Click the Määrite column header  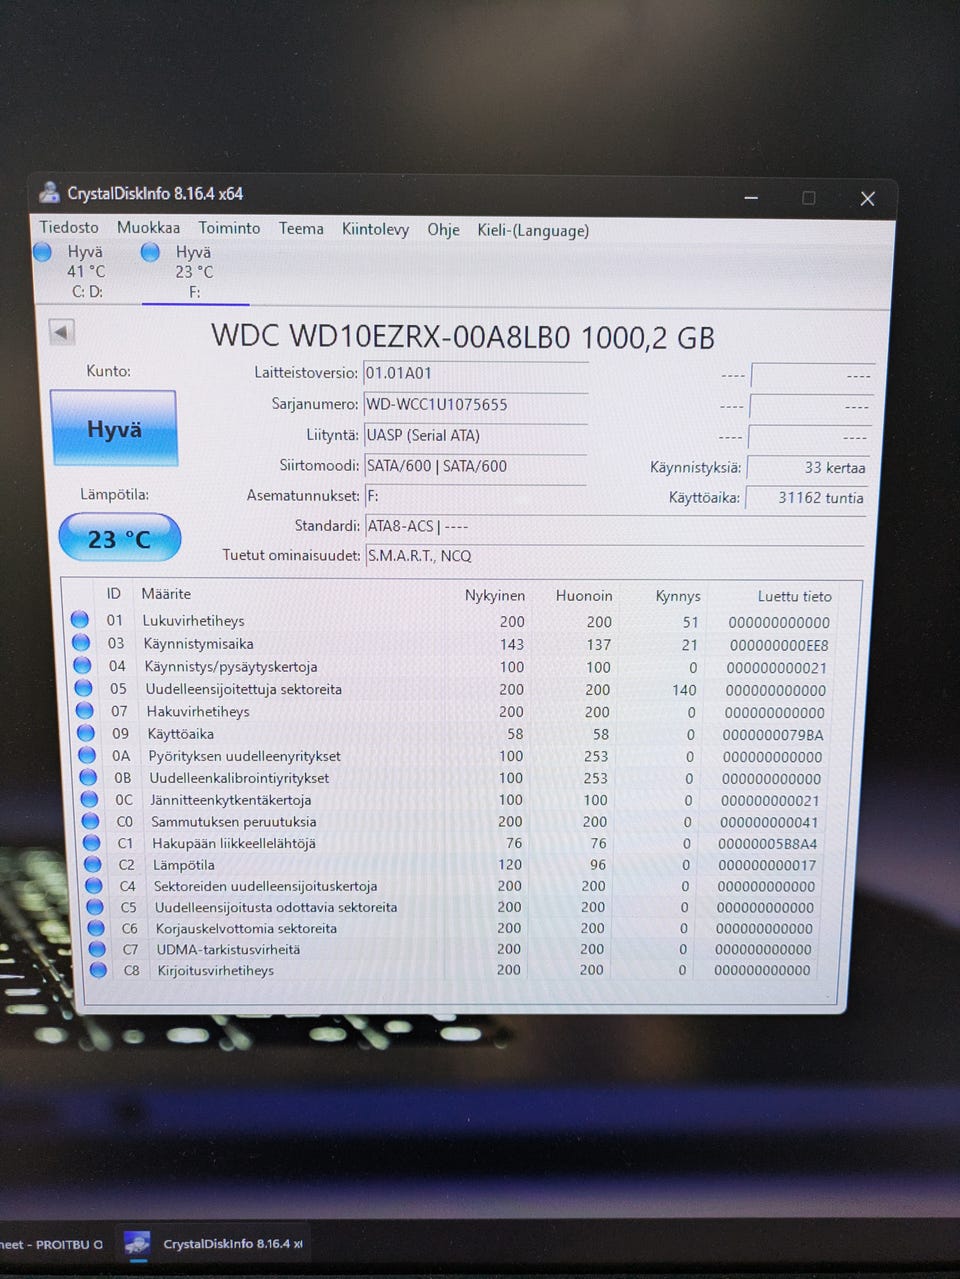click(166, 594)
